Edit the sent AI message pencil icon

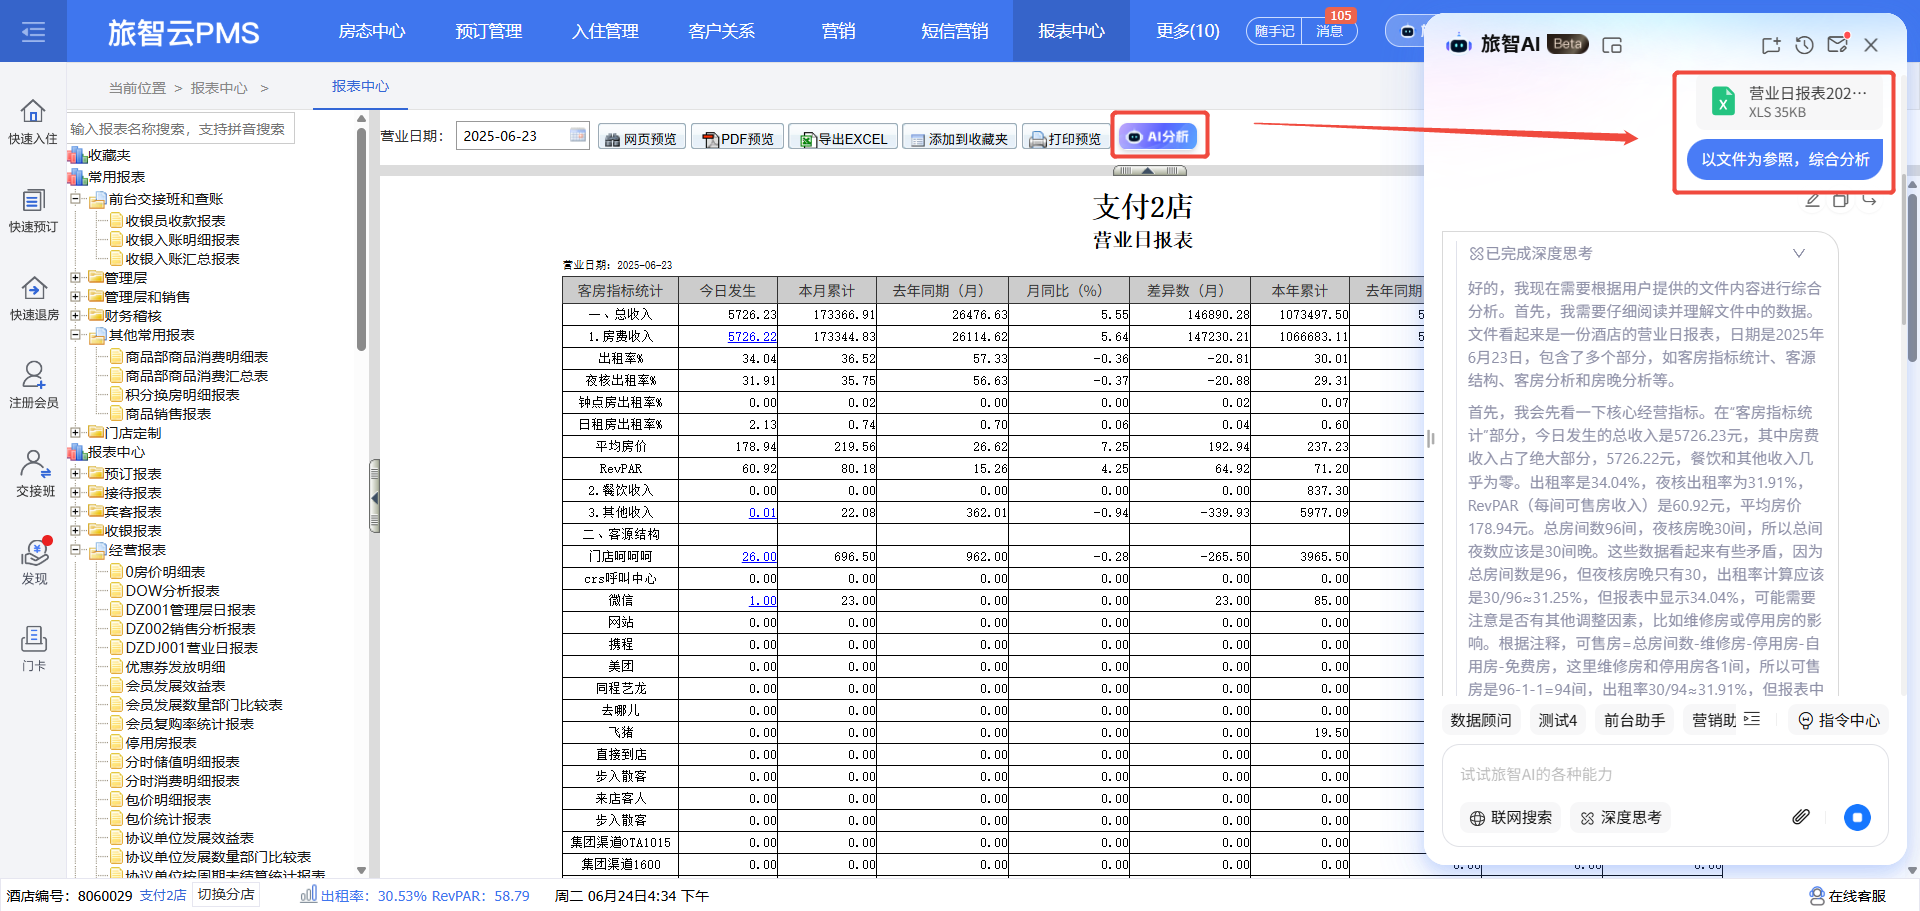1812,200
